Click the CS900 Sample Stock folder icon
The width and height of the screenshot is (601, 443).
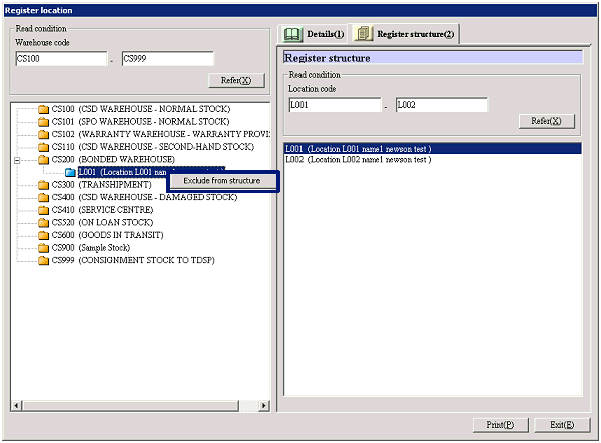(x=43, y=248)
